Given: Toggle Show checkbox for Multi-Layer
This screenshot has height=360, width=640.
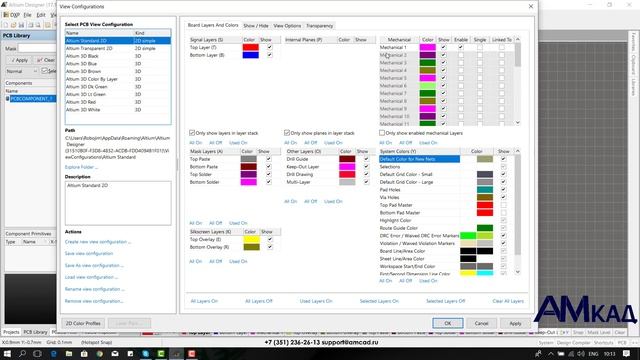Looking at the screenshot, I should (366, 182).
